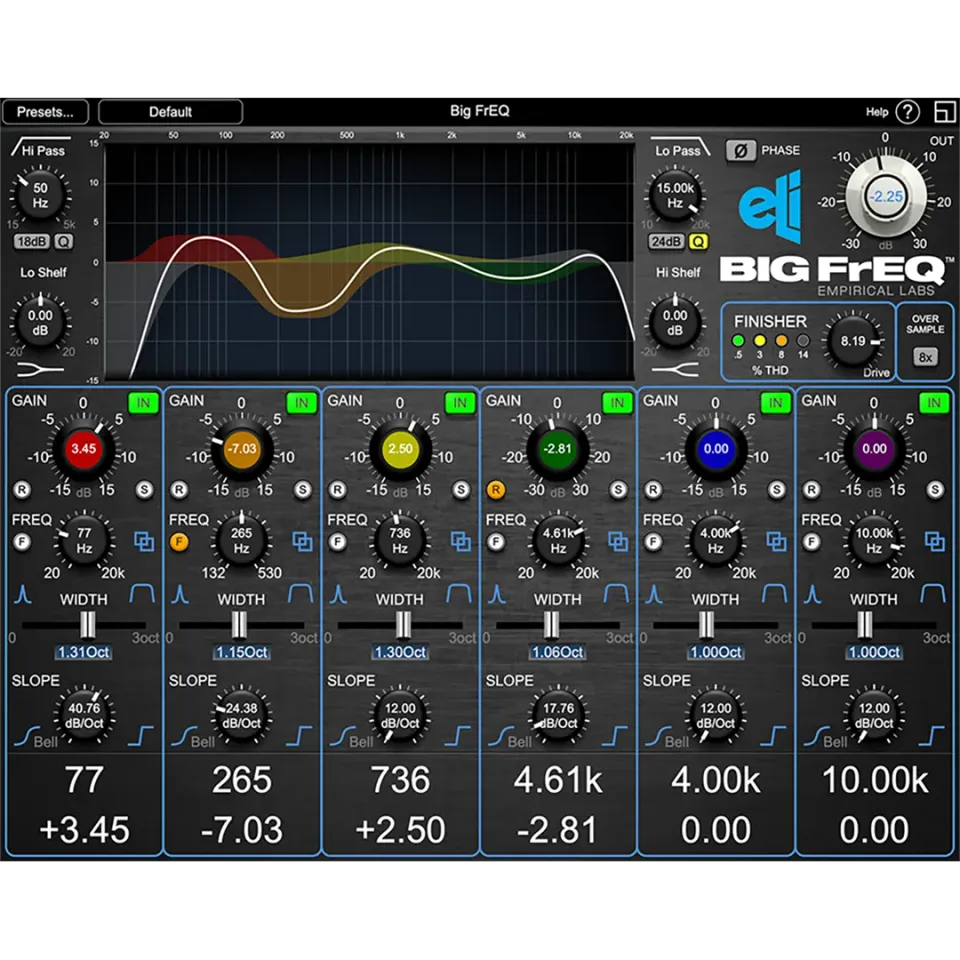Image resolution: width=960 pixels, height=960 pixels.
Task: Click the width slider on the 77 Hz band
Action: point(88,624)
